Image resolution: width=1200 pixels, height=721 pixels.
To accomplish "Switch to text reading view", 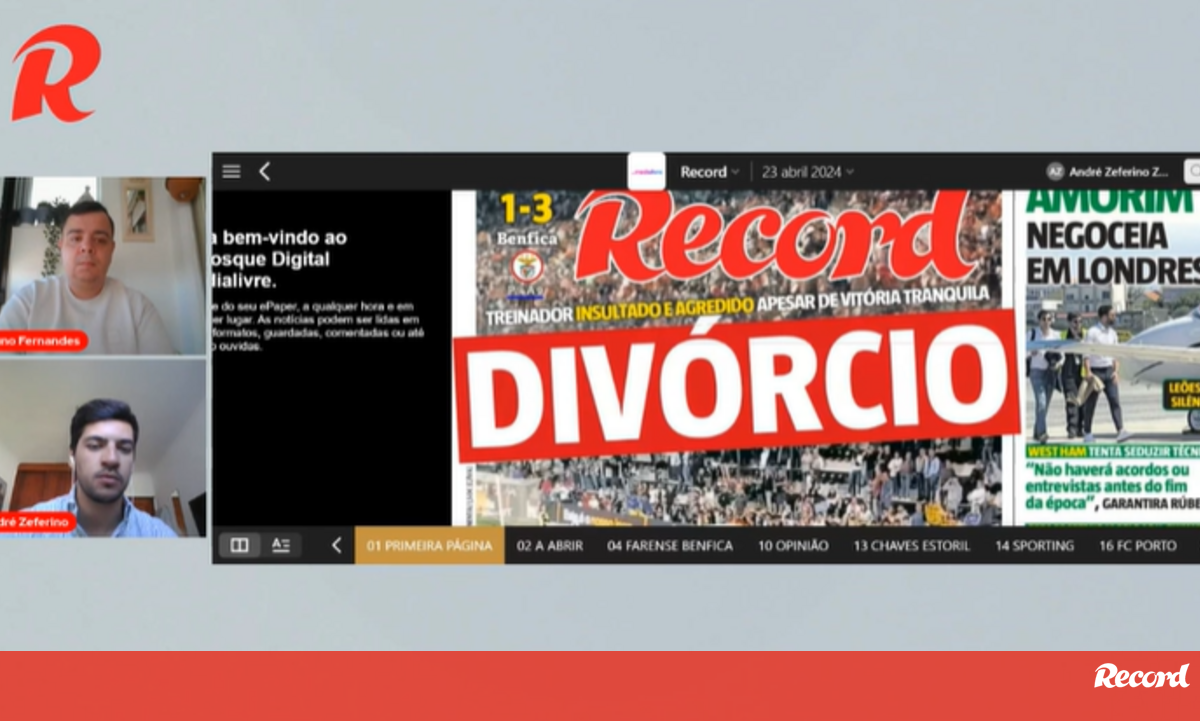I will (x=281, y=545).
